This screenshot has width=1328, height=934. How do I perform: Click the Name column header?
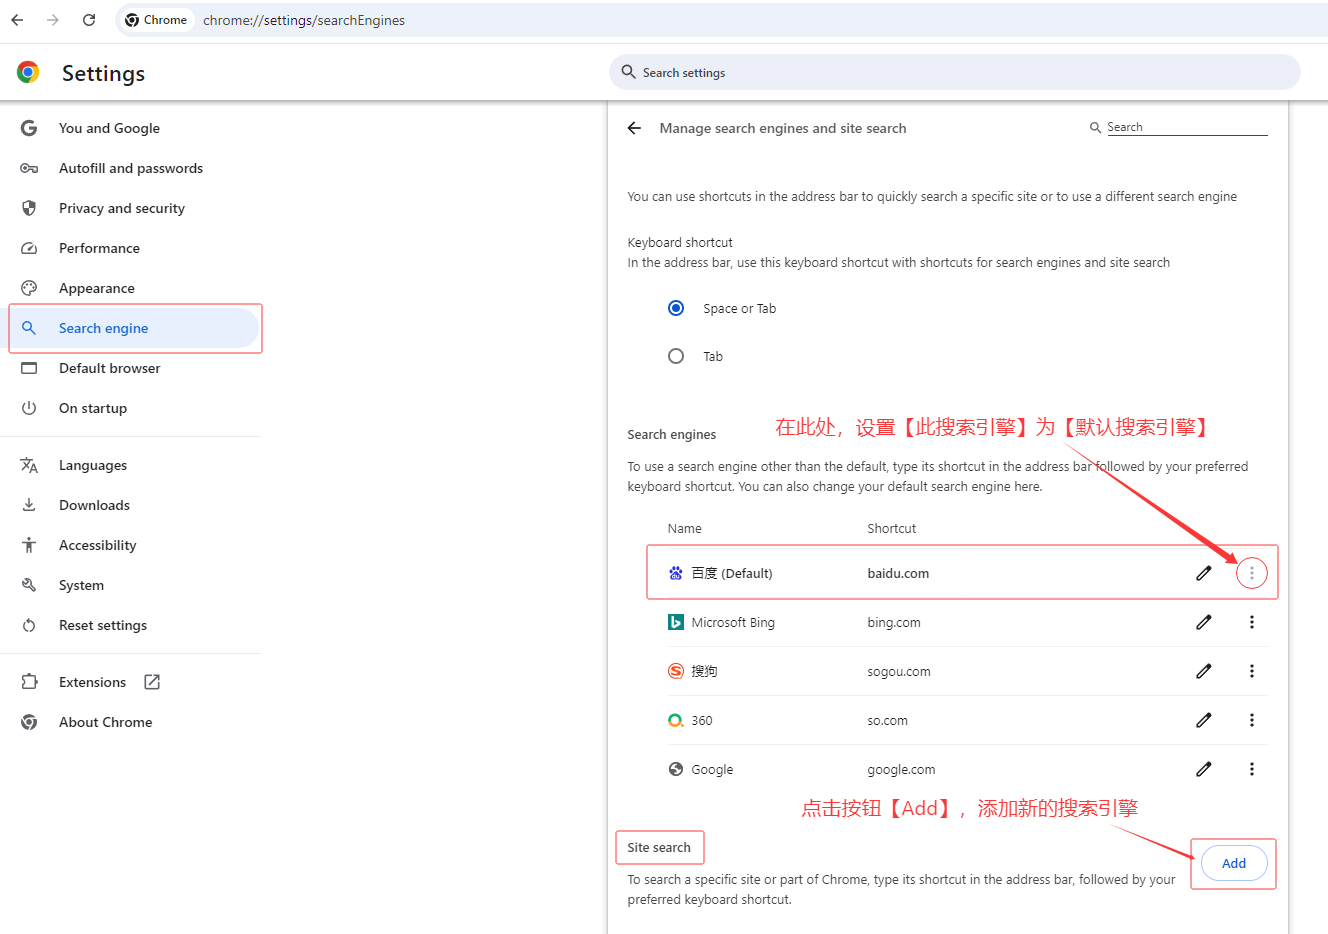[685, 528]
